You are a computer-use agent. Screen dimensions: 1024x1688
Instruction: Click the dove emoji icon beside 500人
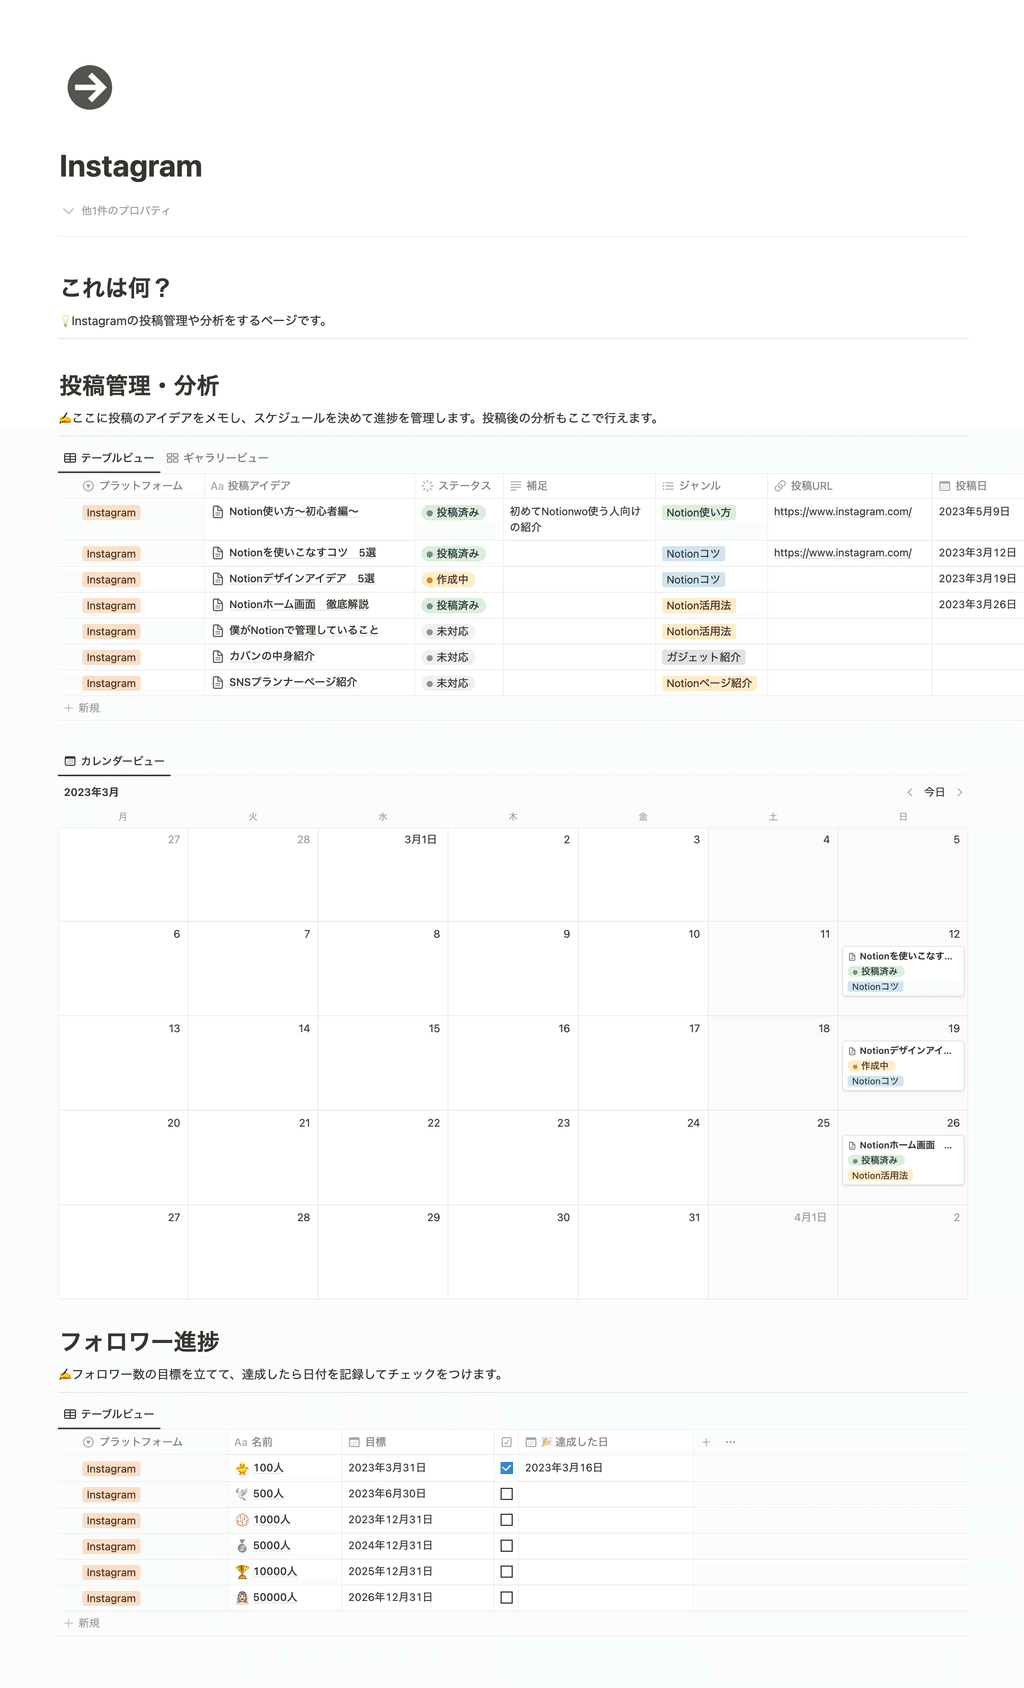coord(242,1494)
